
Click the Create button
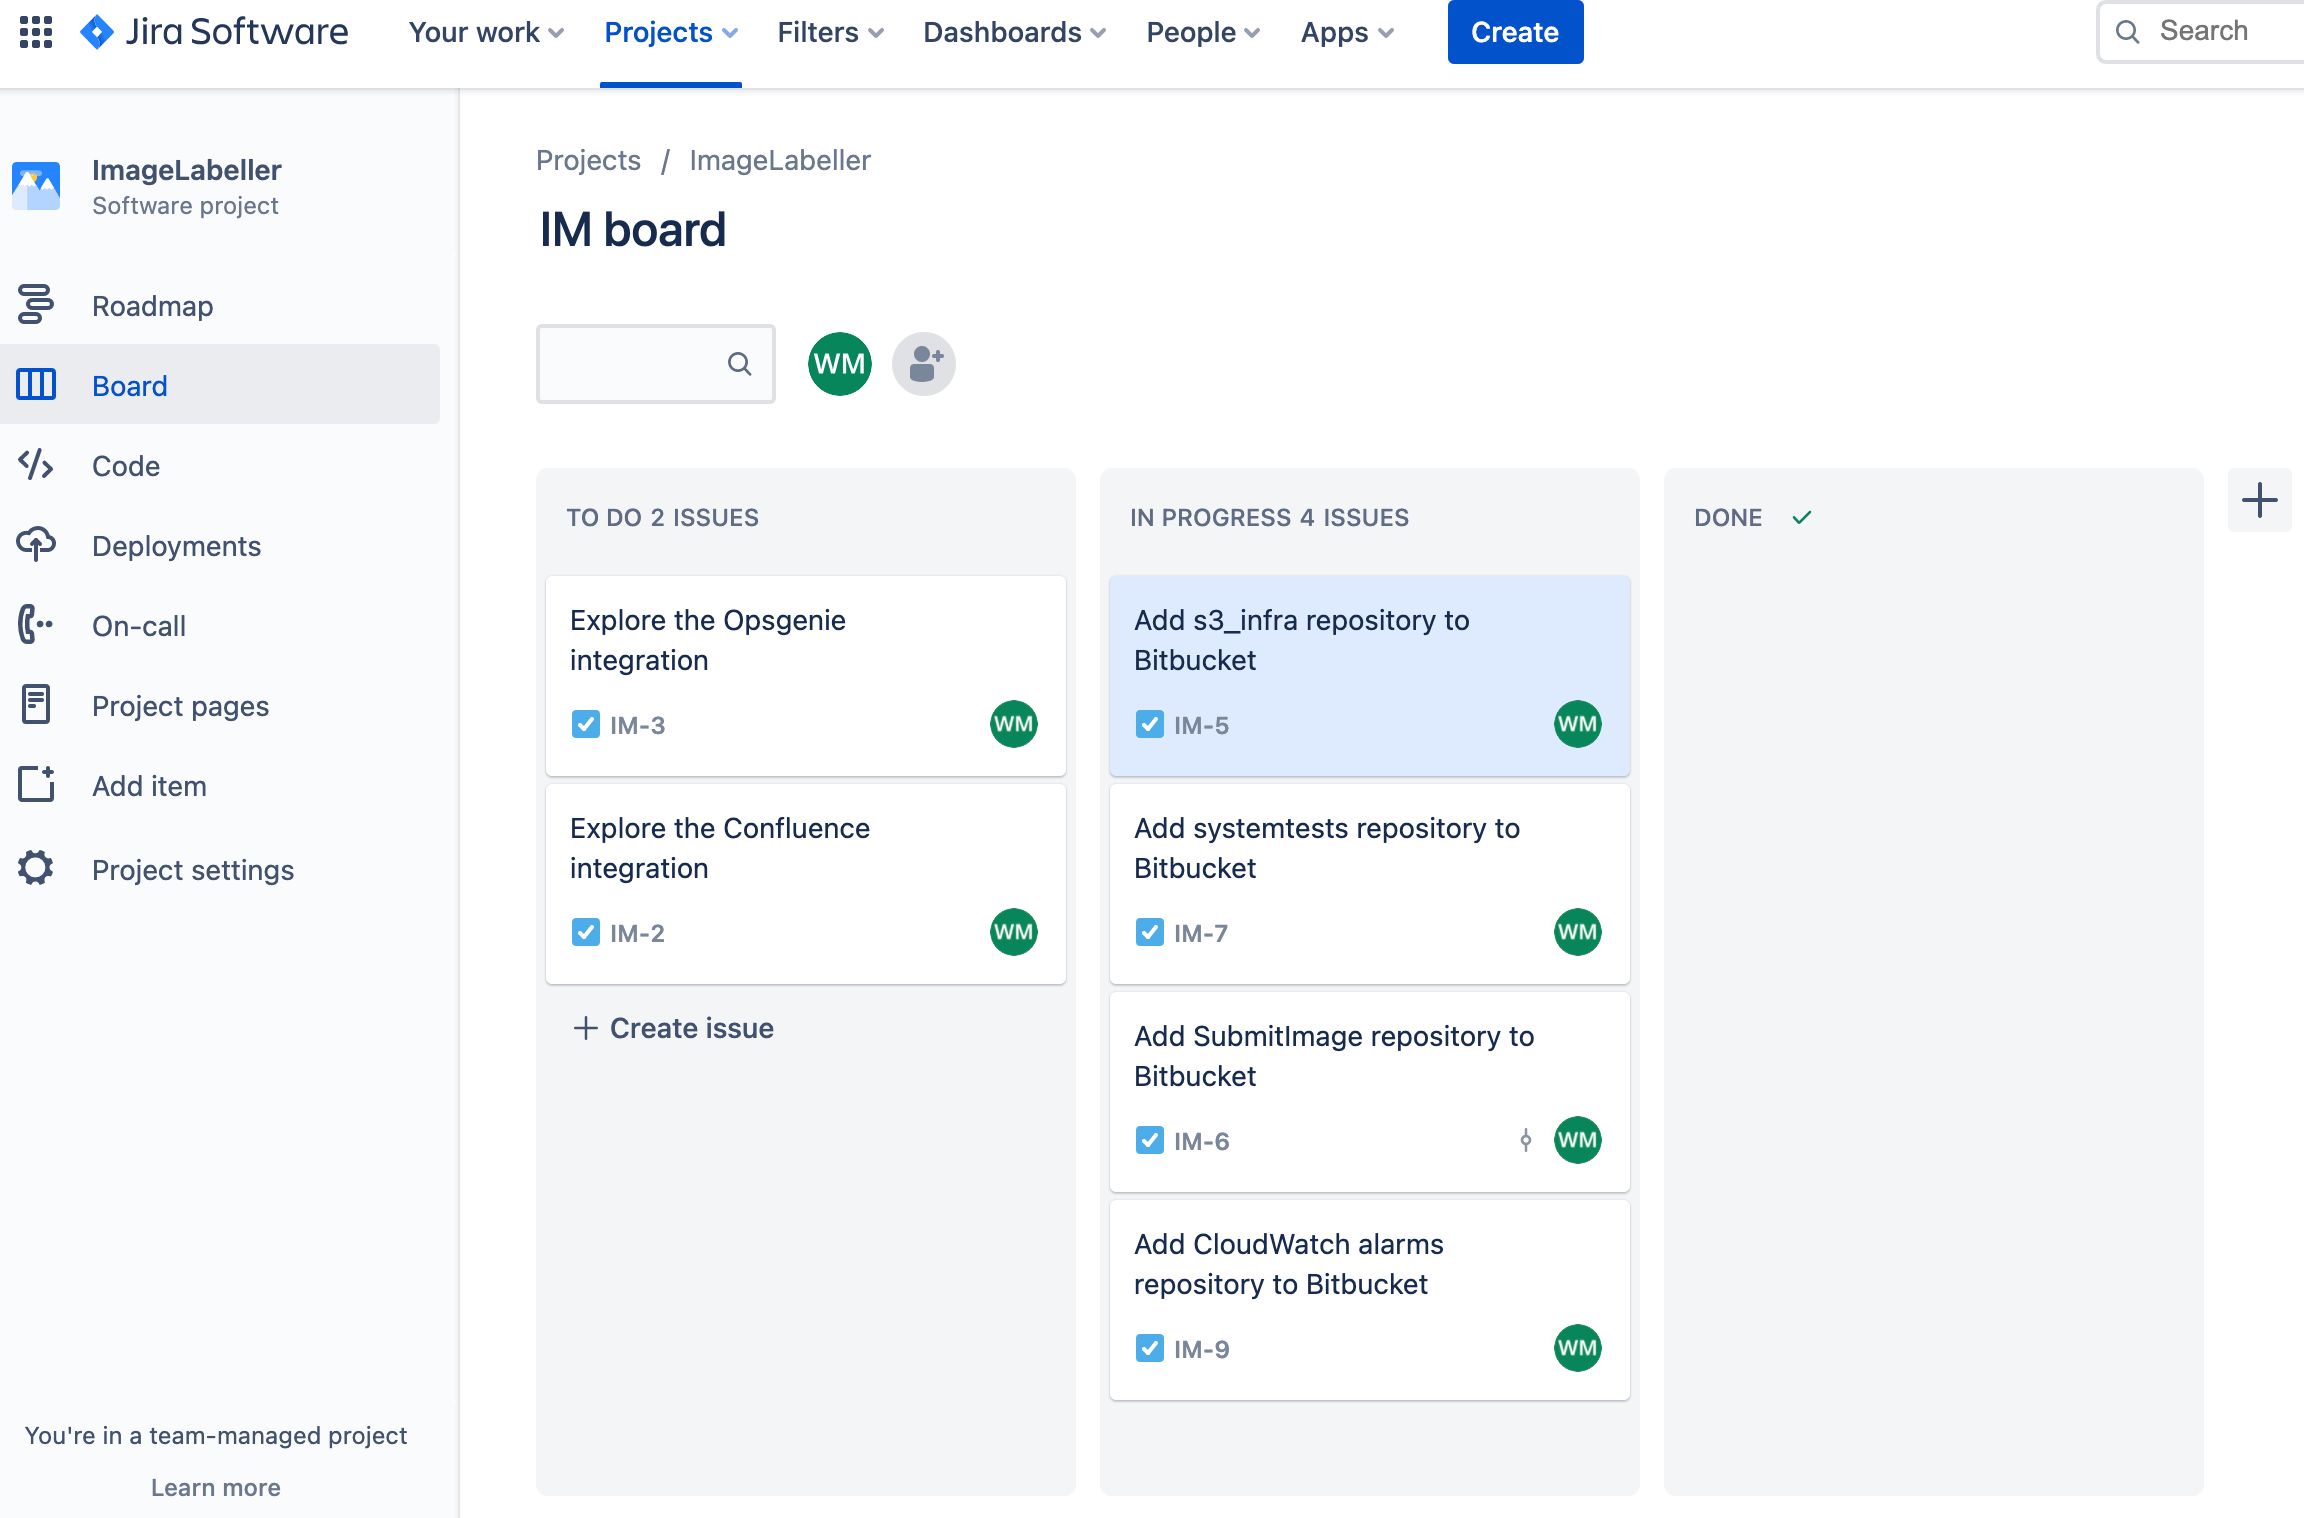point(1515,30)
